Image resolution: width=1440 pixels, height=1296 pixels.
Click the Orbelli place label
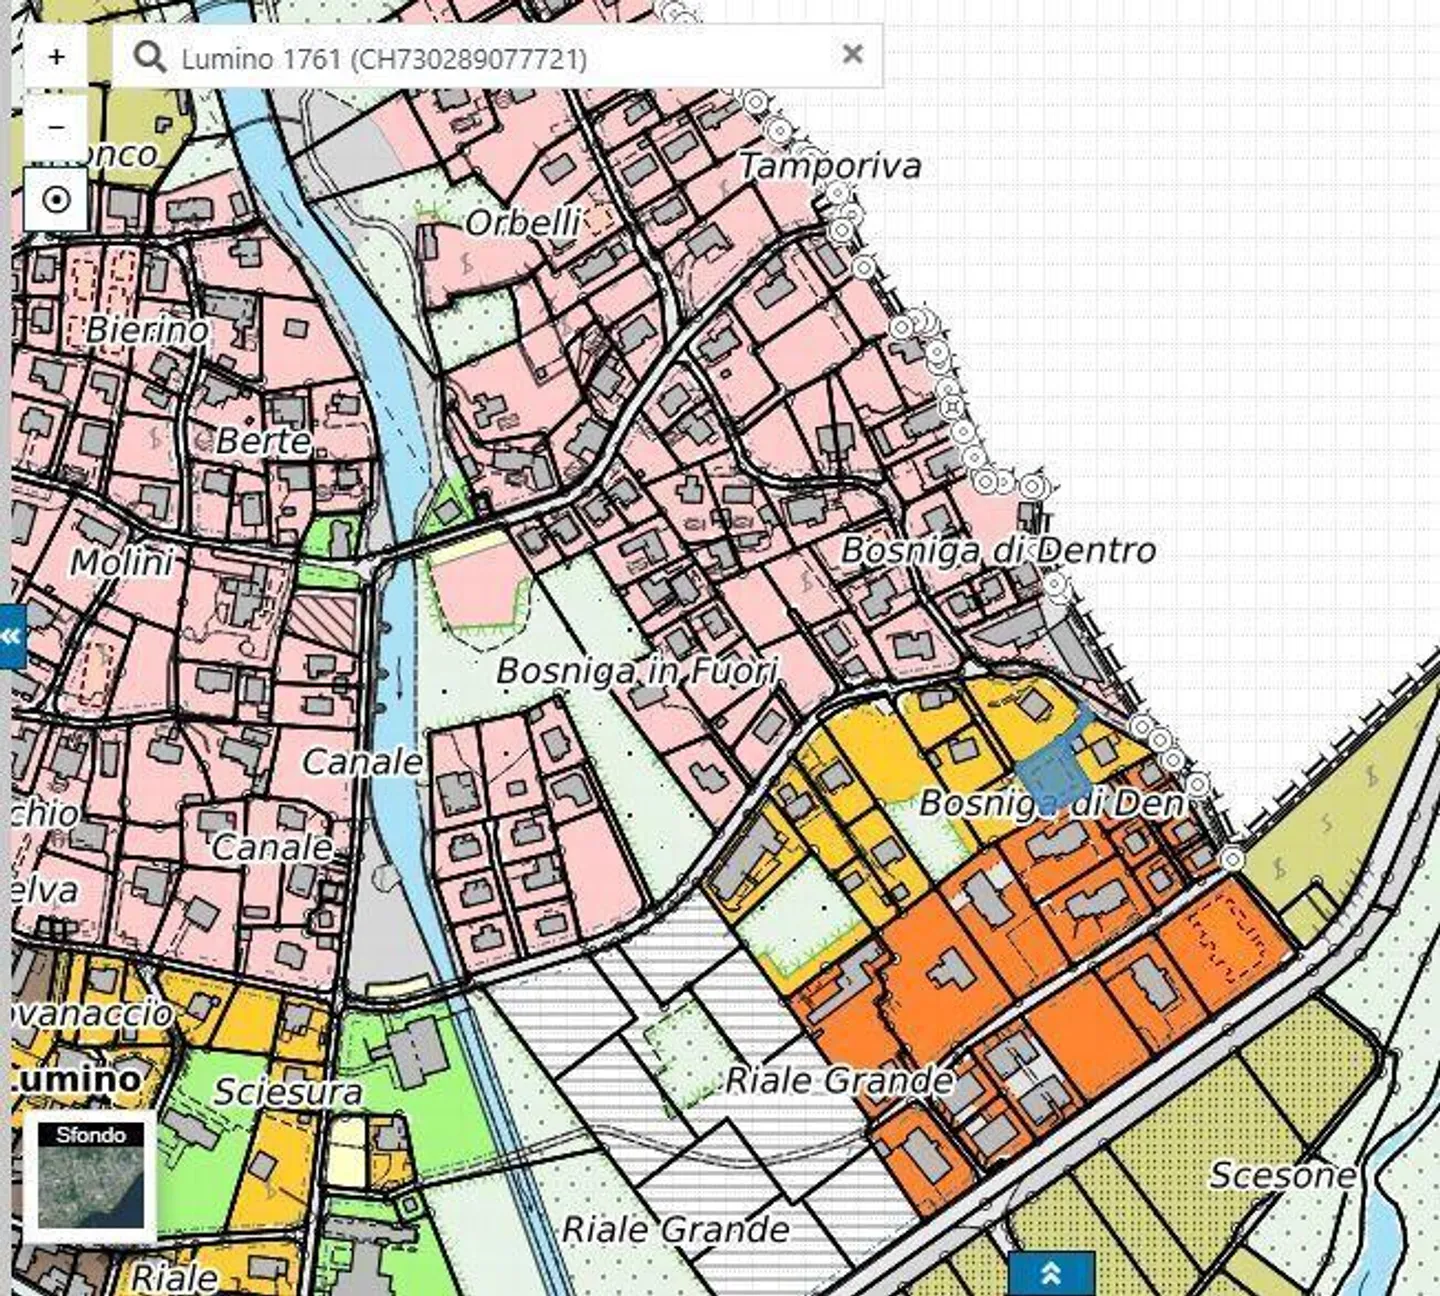click(x=522, y=222)
